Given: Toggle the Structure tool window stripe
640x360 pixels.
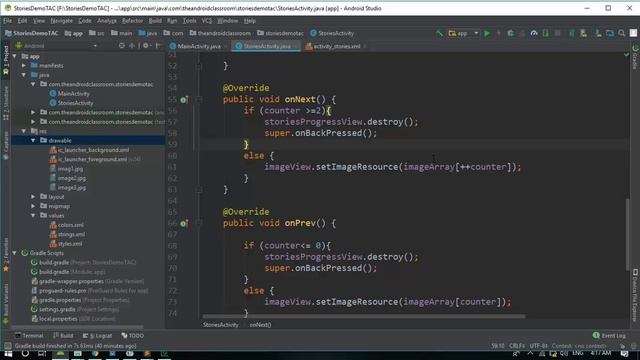Looking at the screenshot, I should coord(6,103).
